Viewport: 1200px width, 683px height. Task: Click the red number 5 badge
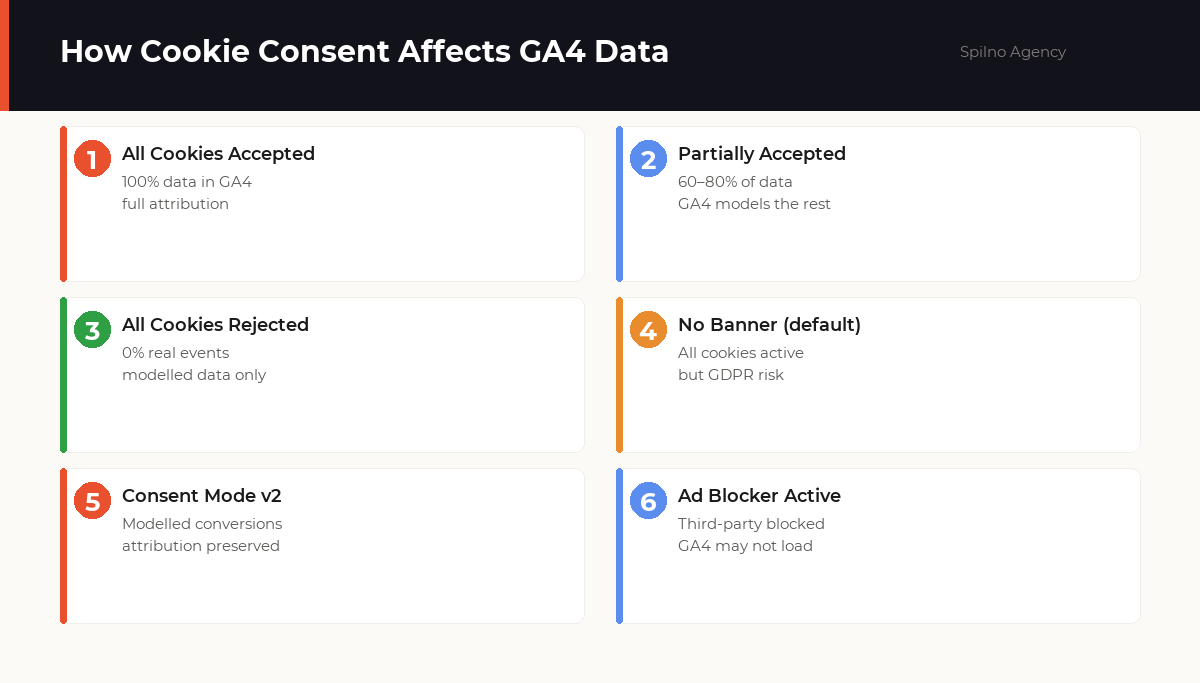tap(92, 501)
